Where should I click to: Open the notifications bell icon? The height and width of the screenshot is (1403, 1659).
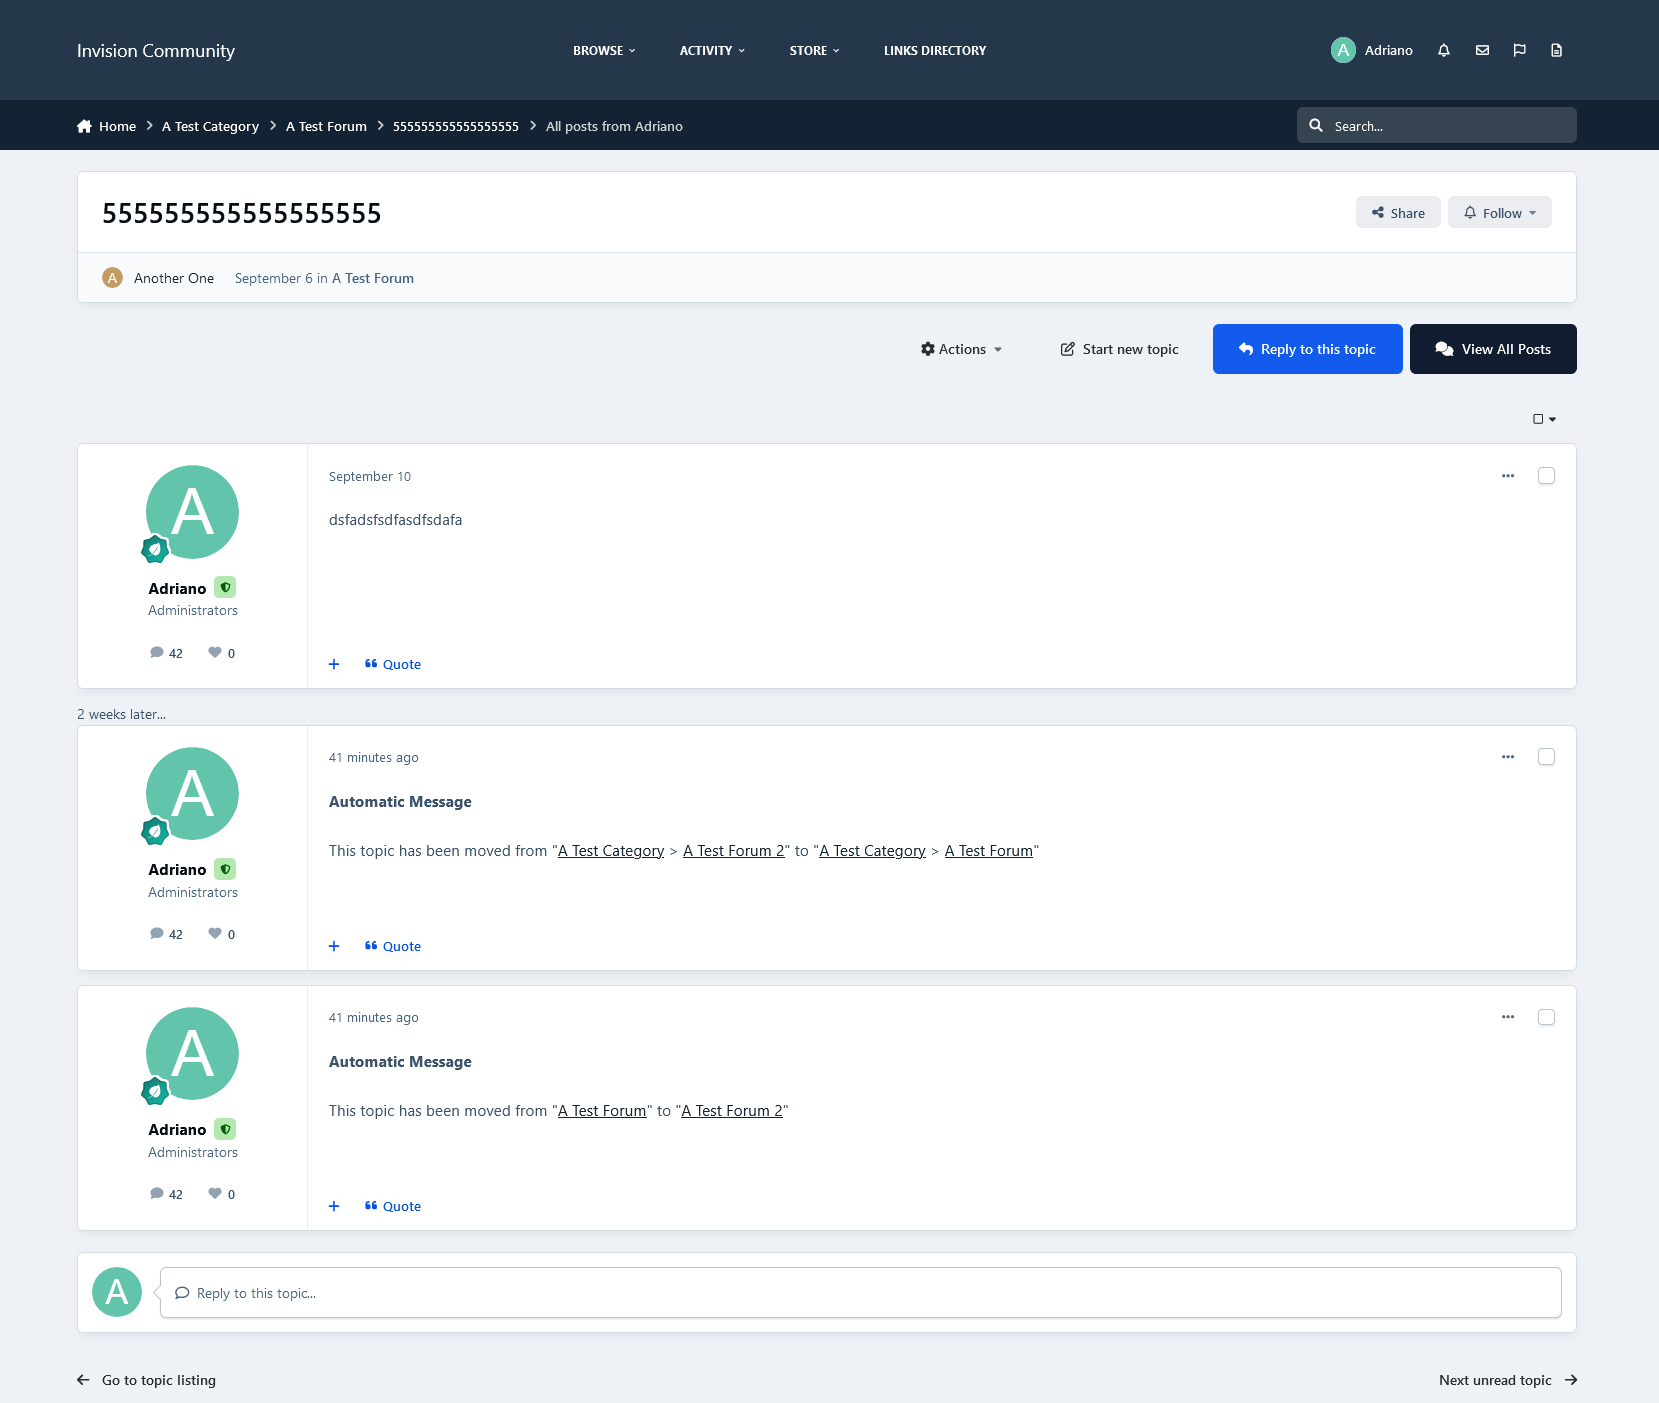tap(1443, 50)
